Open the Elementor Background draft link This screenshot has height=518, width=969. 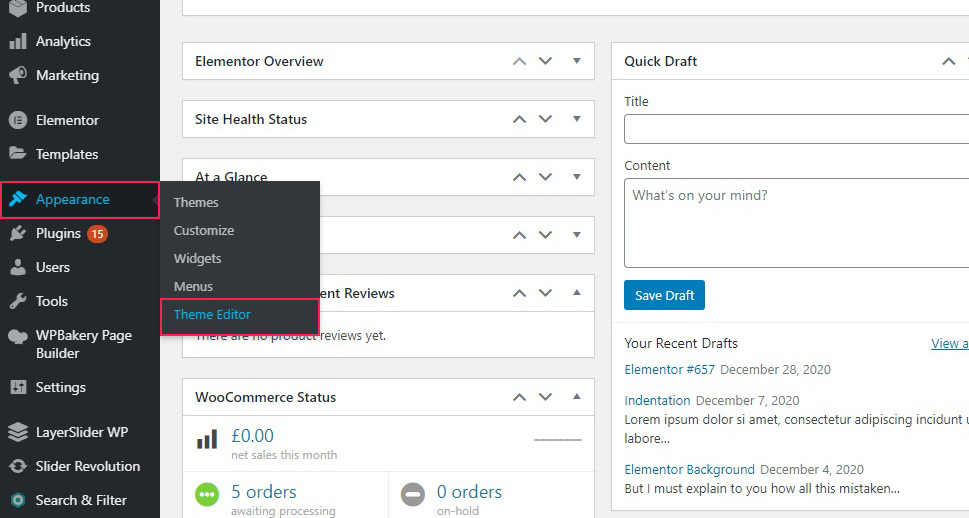[689, 470]
